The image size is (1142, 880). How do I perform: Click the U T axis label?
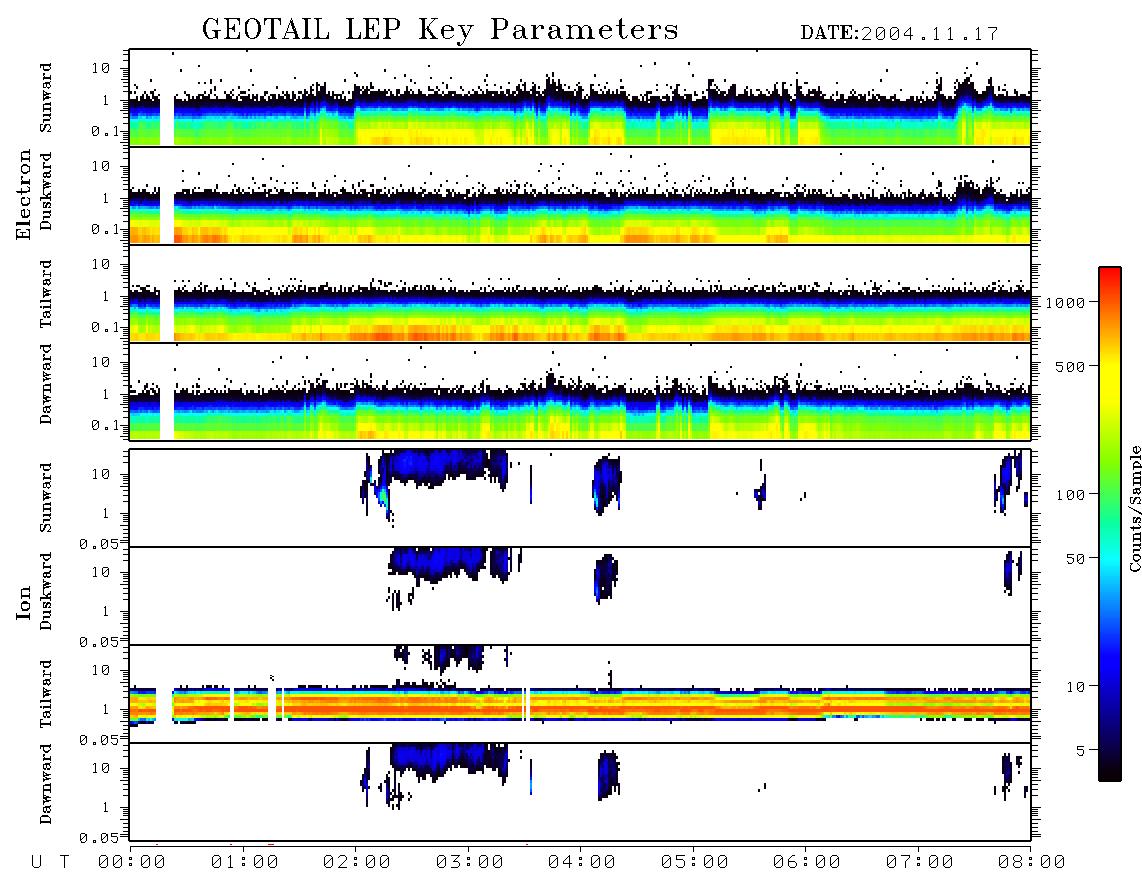tap(50, 862)
